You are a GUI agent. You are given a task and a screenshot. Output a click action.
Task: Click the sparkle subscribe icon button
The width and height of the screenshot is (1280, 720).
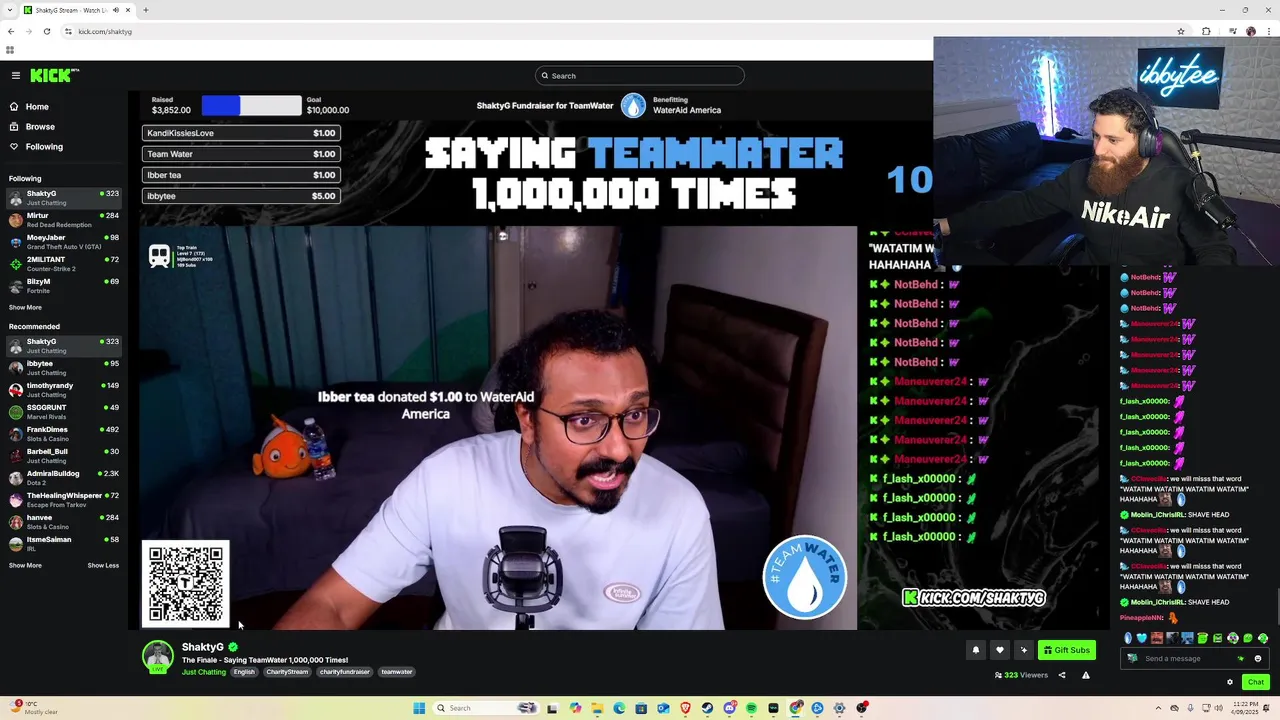point(1023,650)
